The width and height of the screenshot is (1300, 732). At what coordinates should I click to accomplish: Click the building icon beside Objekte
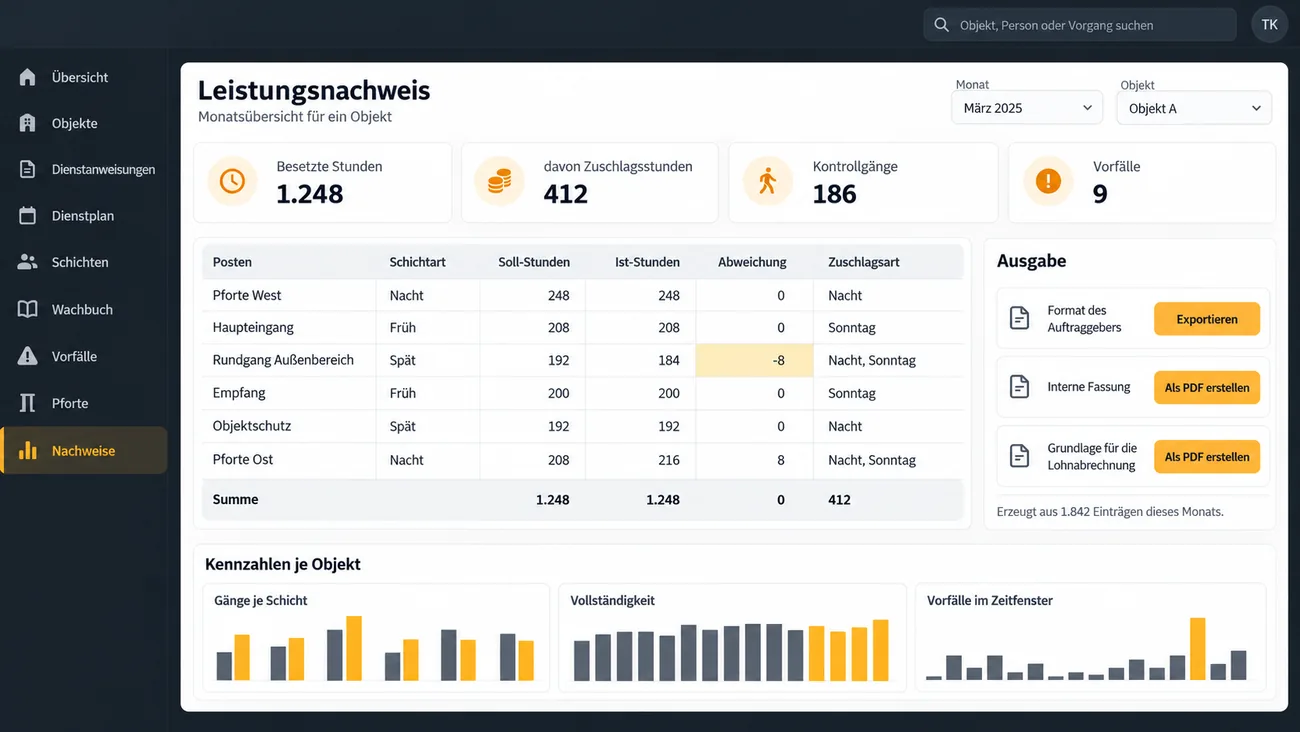28,123
